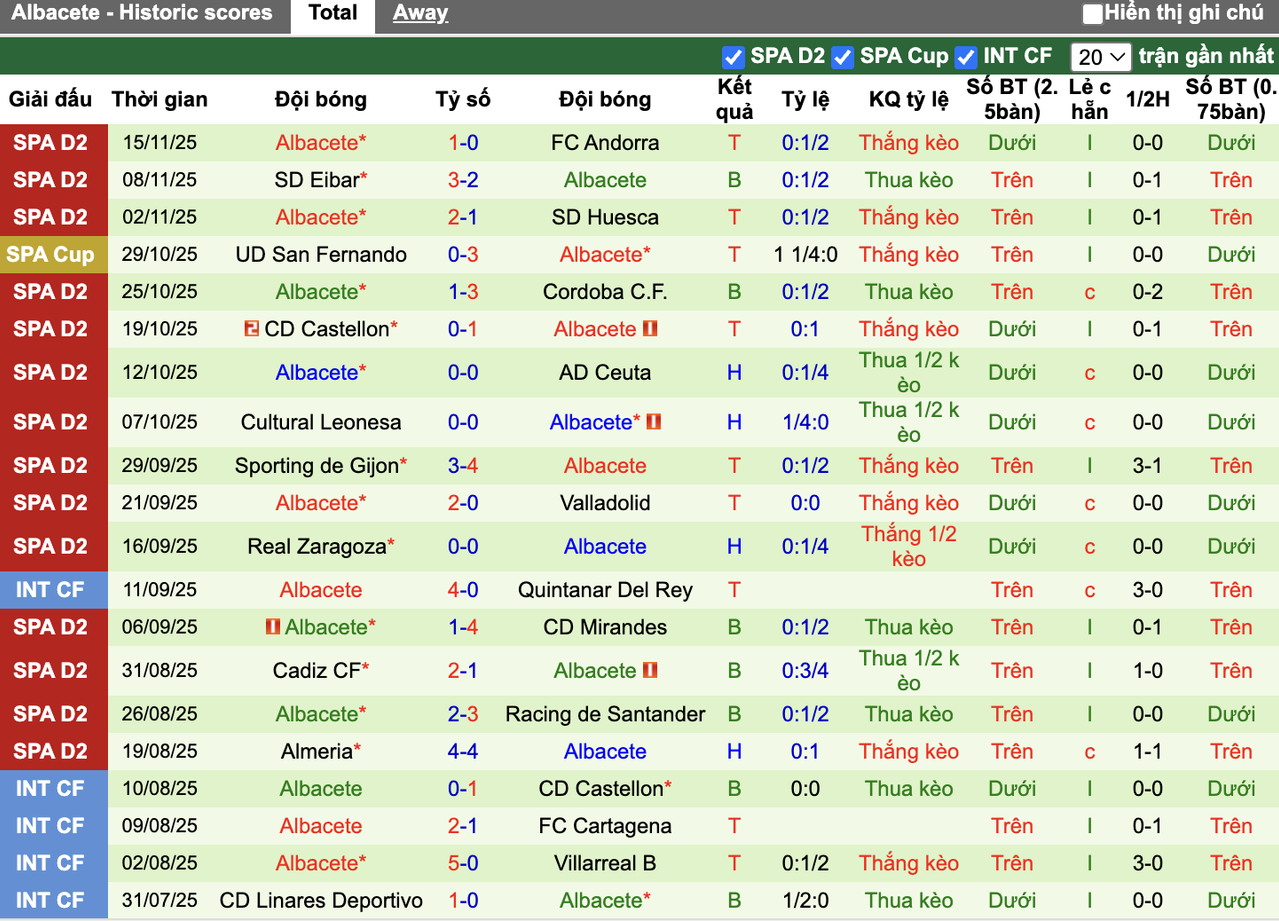Click the 3-4 score of Sporting de Gijon match
Viewport: 1279px width, 921px height.
click(x=463, y=466)
